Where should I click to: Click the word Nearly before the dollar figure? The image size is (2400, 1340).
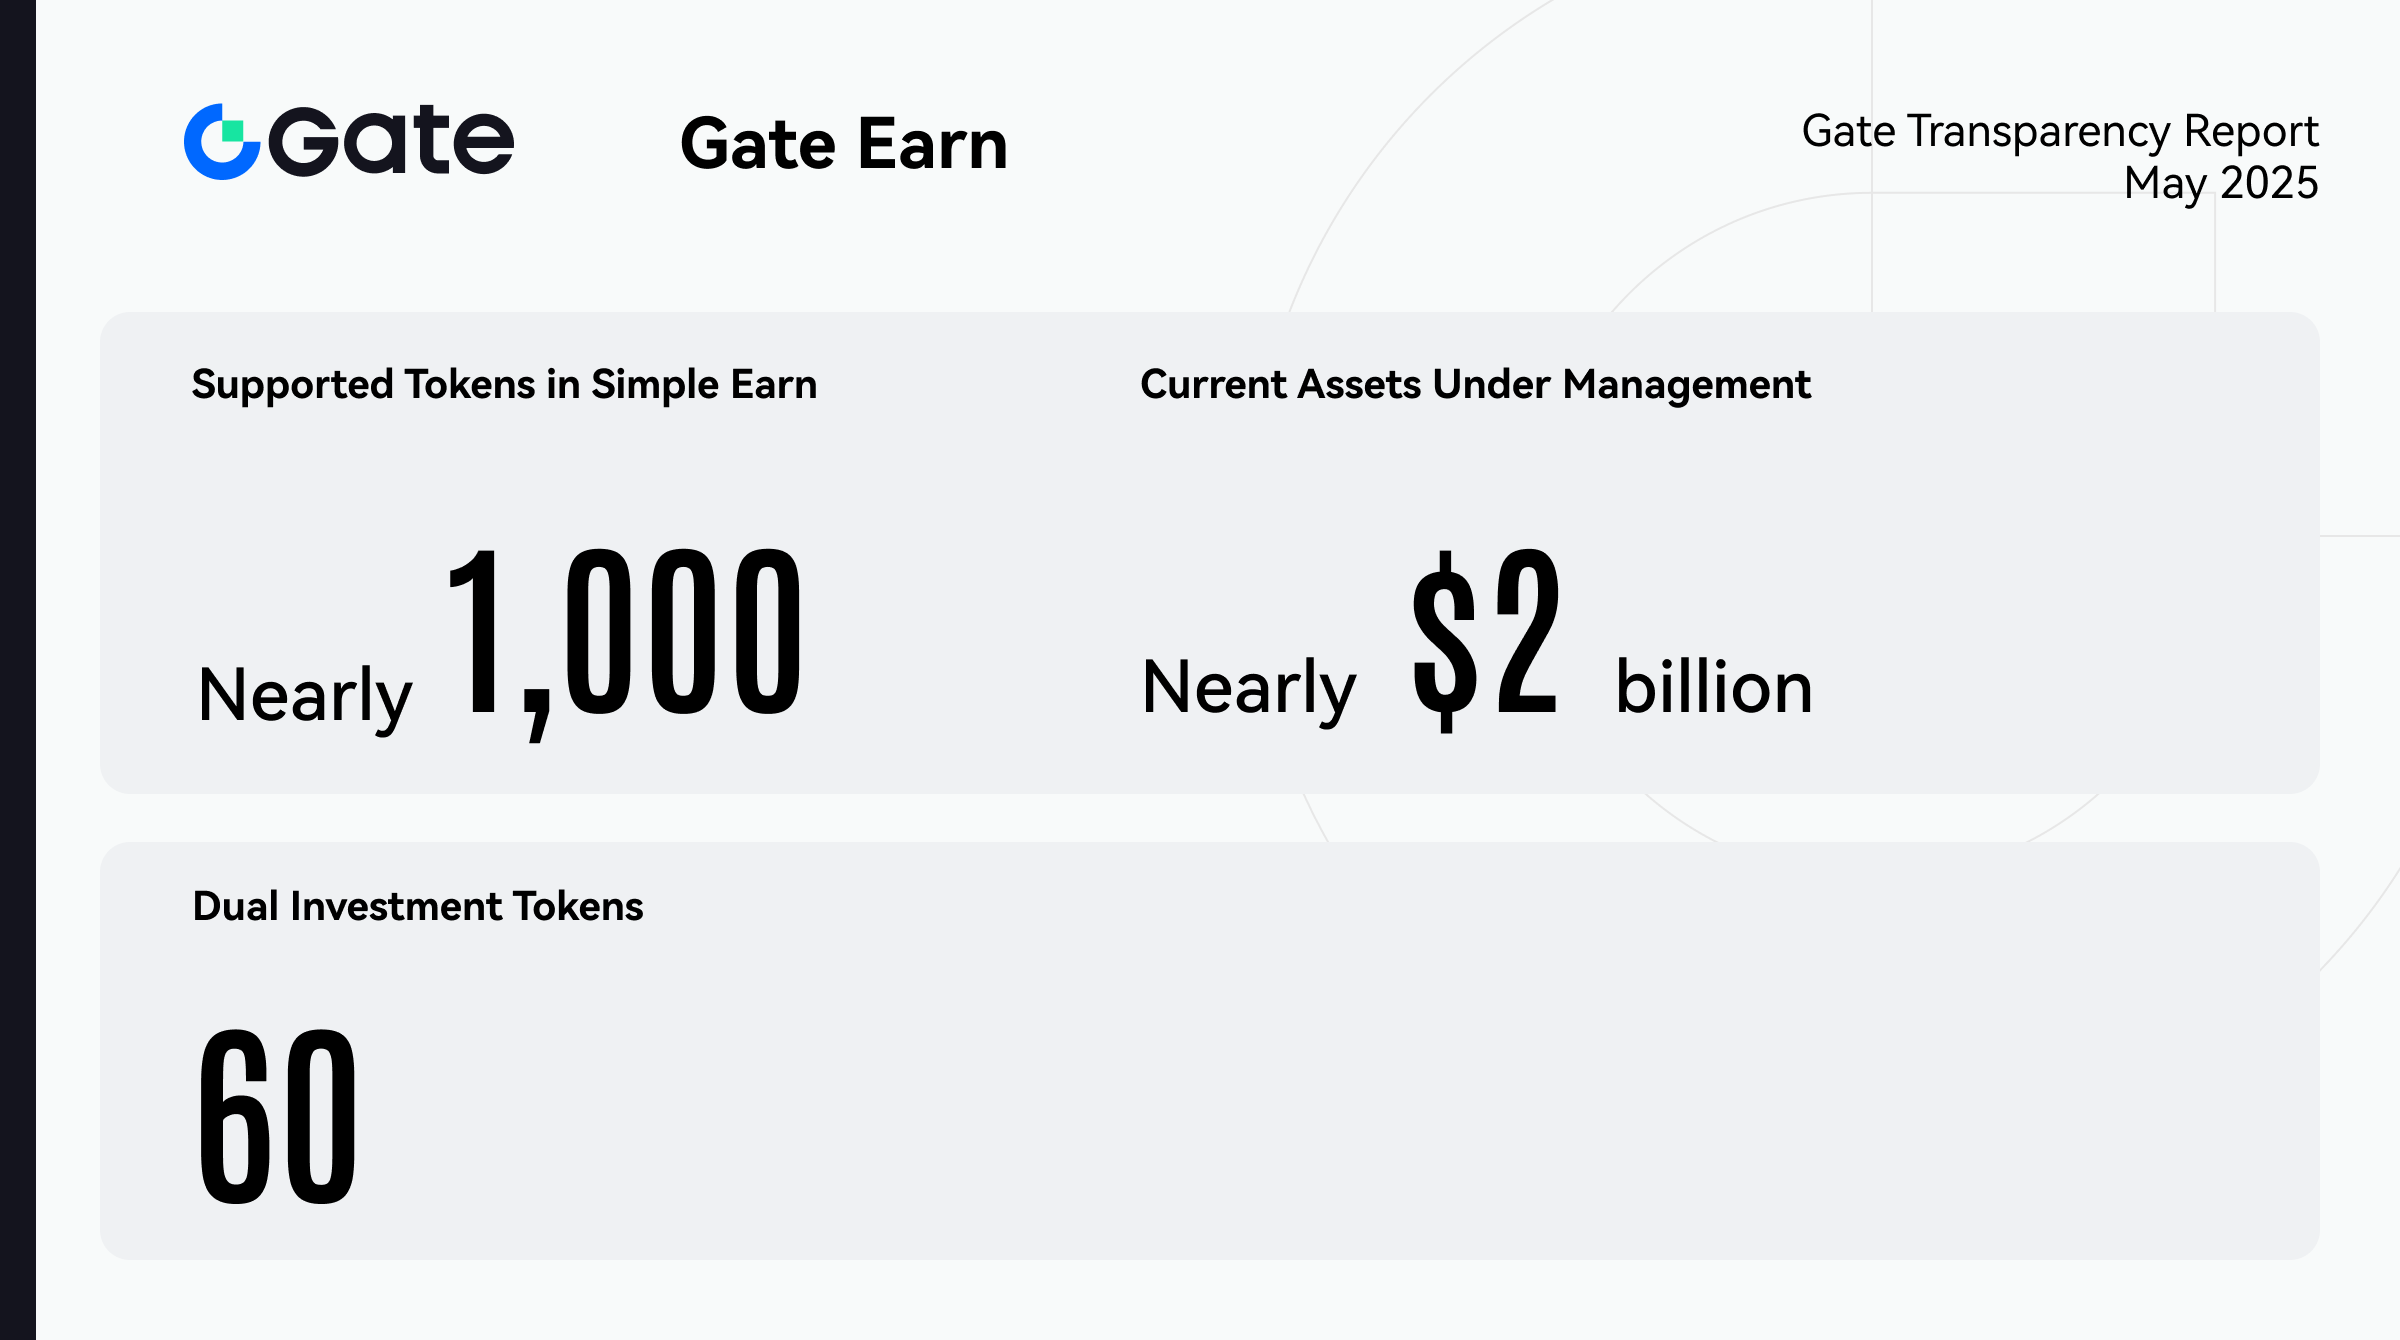(x=1248, y=688)
